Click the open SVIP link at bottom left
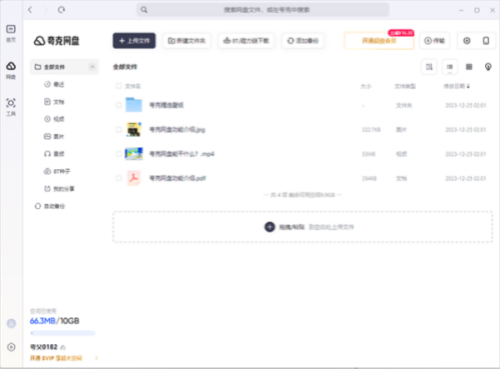 pos(56,358)
